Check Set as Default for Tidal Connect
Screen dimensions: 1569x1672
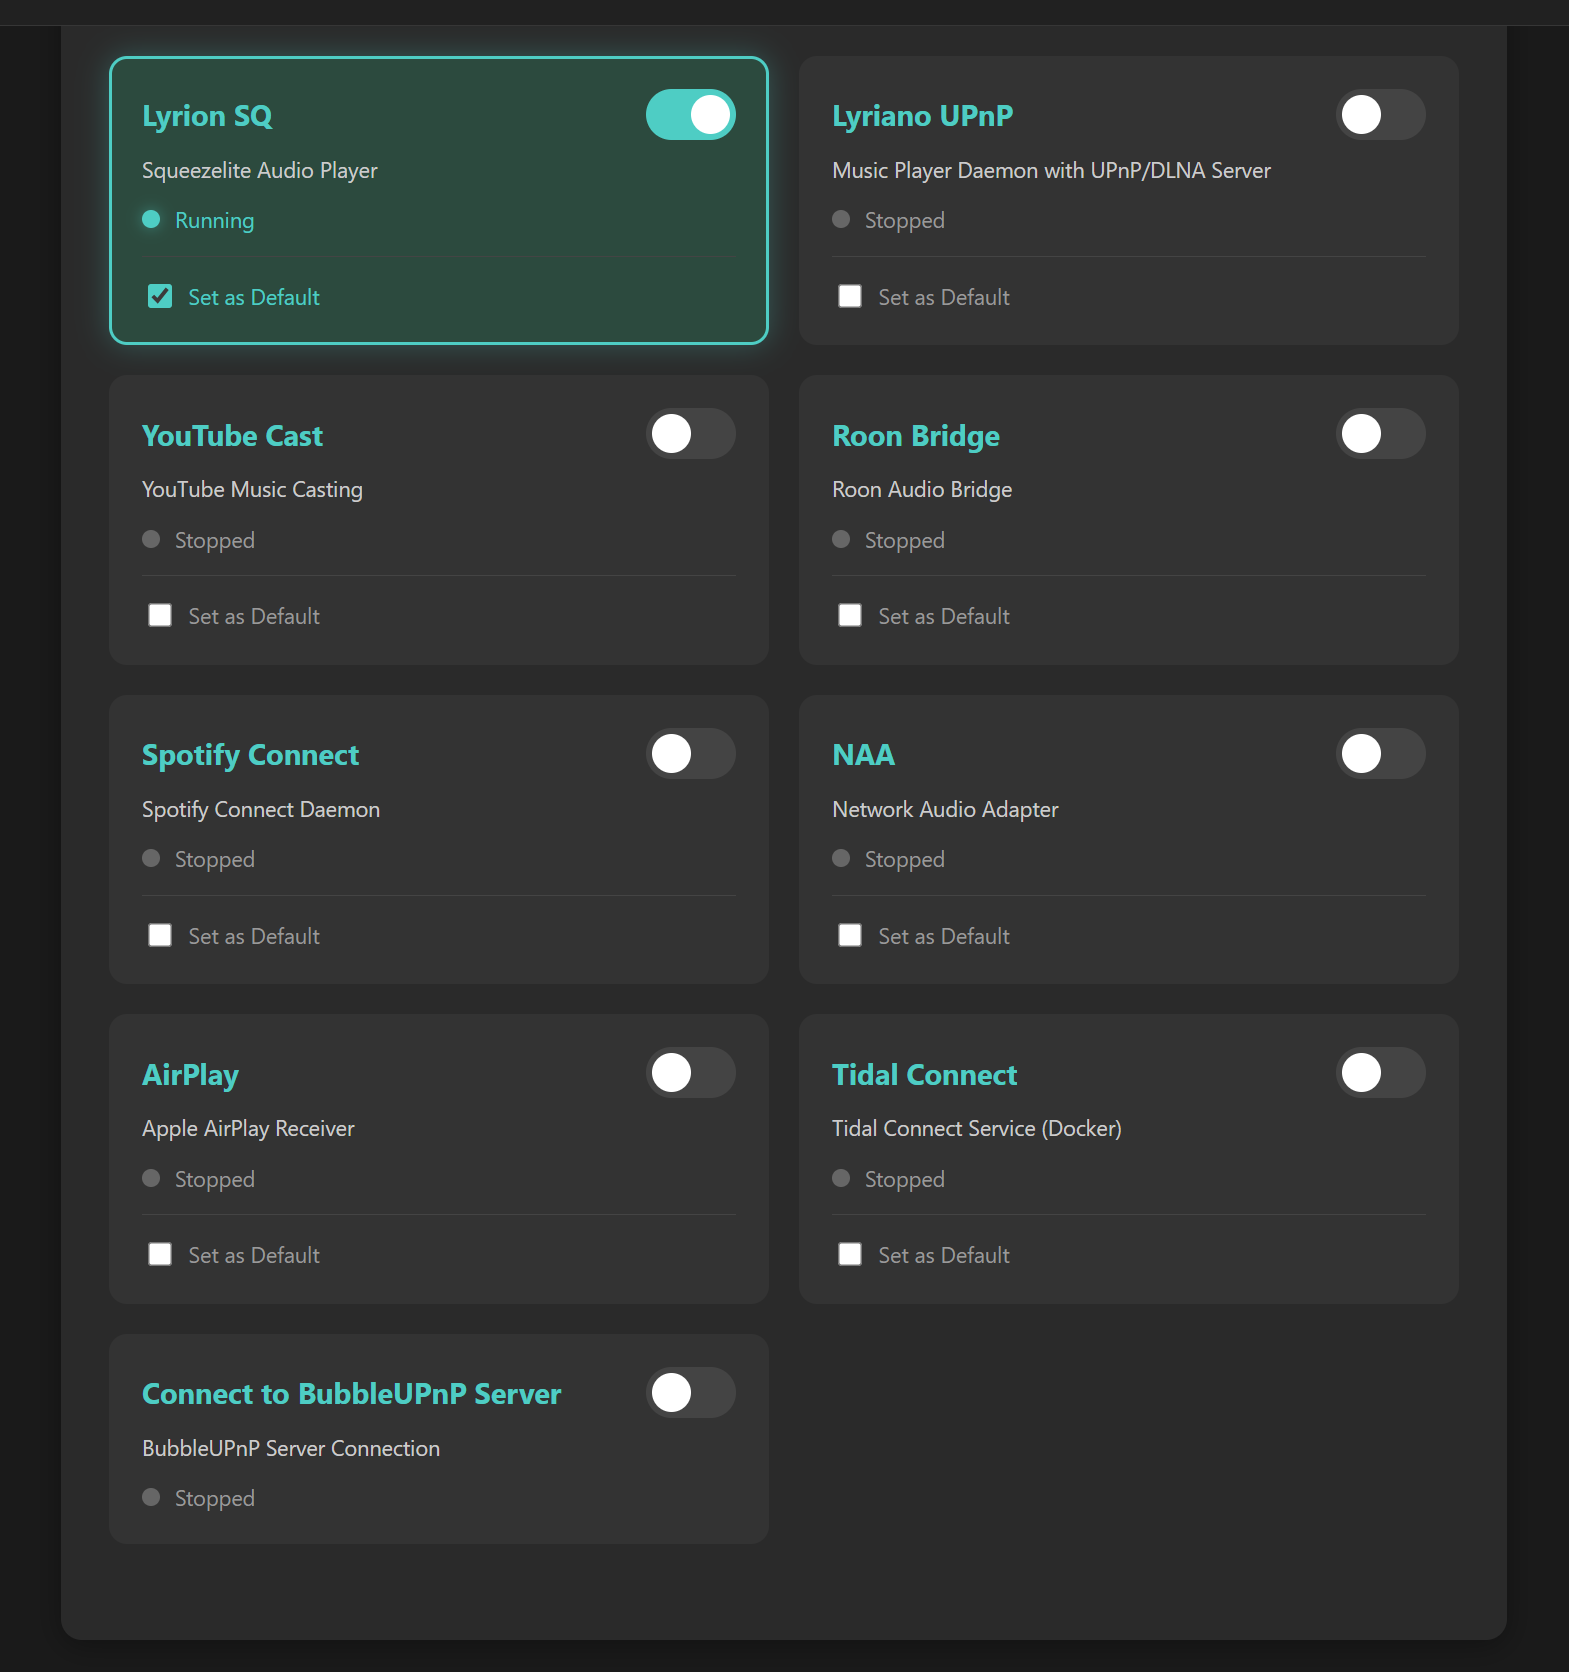850,1254
